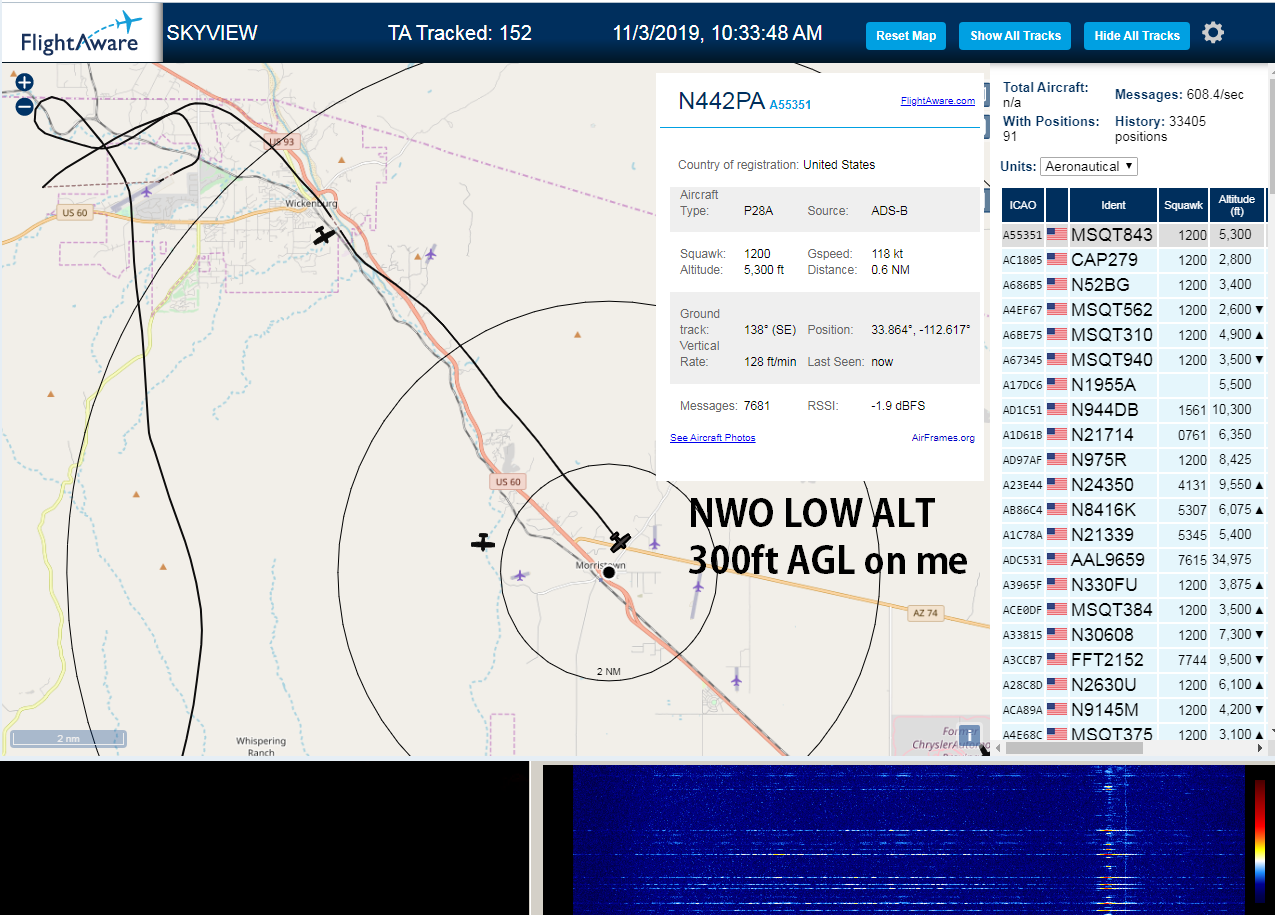The width and height of the screenshot is (1275, 915).
Task: Click US flag icon in CAP279 row
Action: pyautogui.click(x=1057, y=260)
